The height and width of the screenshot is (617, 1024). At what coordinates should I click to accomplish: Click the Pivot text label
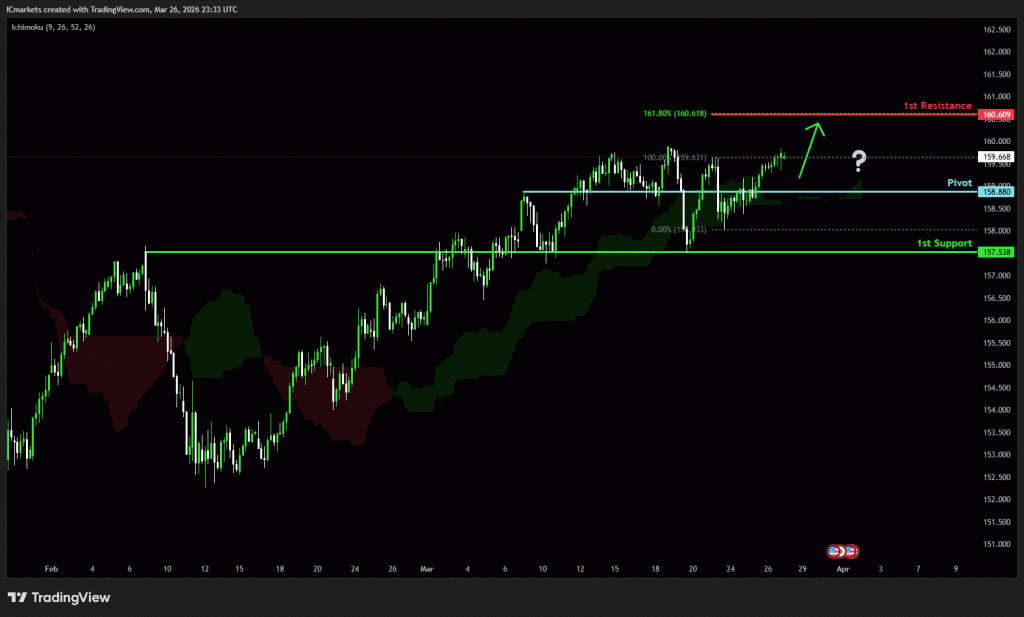click(959, 183)
